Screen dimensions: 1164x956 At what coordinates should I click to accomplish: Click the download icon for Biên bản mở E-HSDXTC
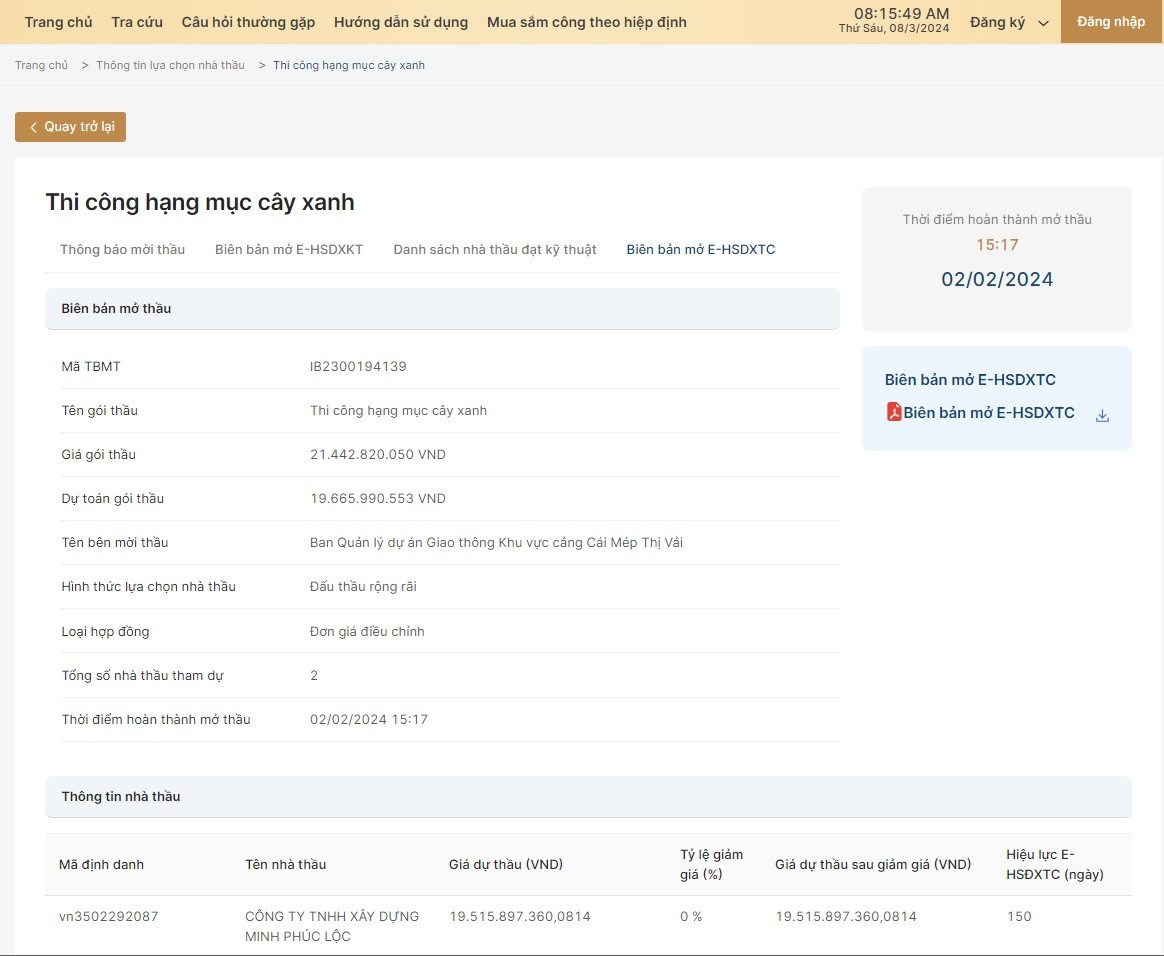point(1102,416)
